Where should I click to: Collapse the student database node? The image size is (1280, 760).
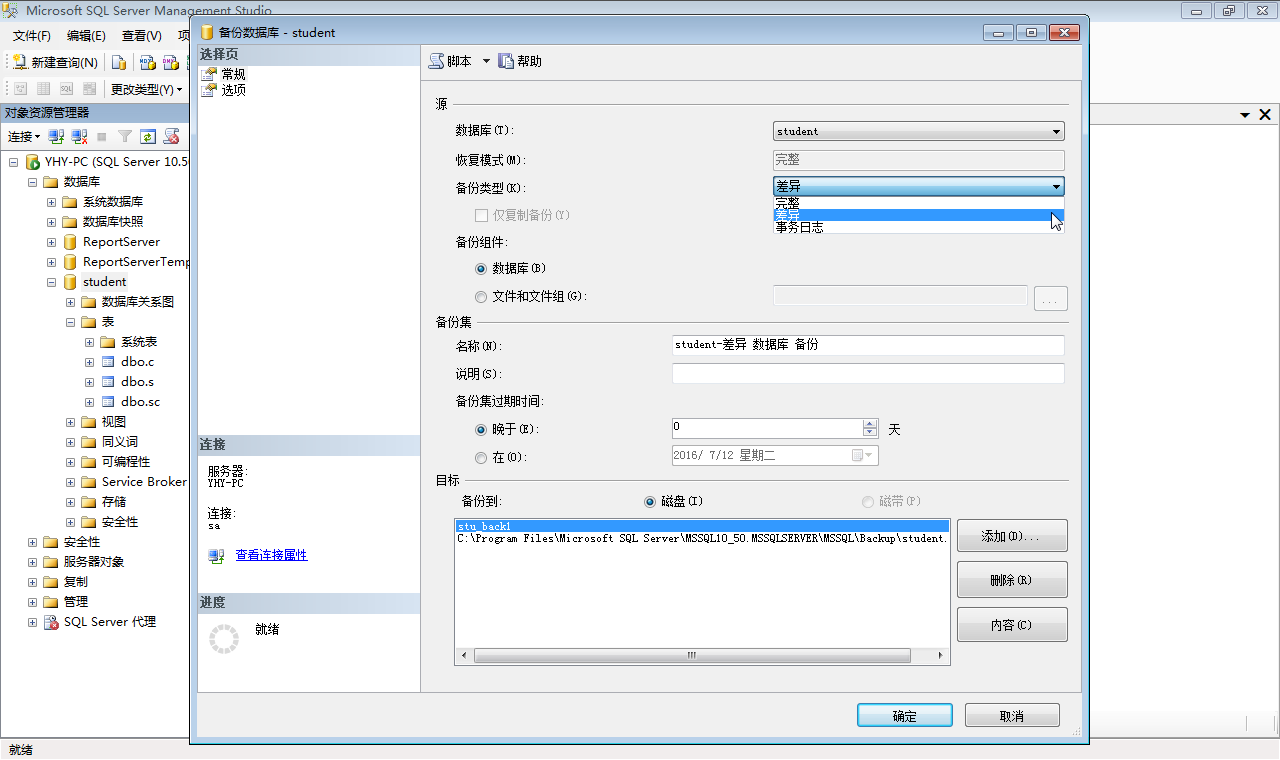pyautogui.click(x=52, y=282)
